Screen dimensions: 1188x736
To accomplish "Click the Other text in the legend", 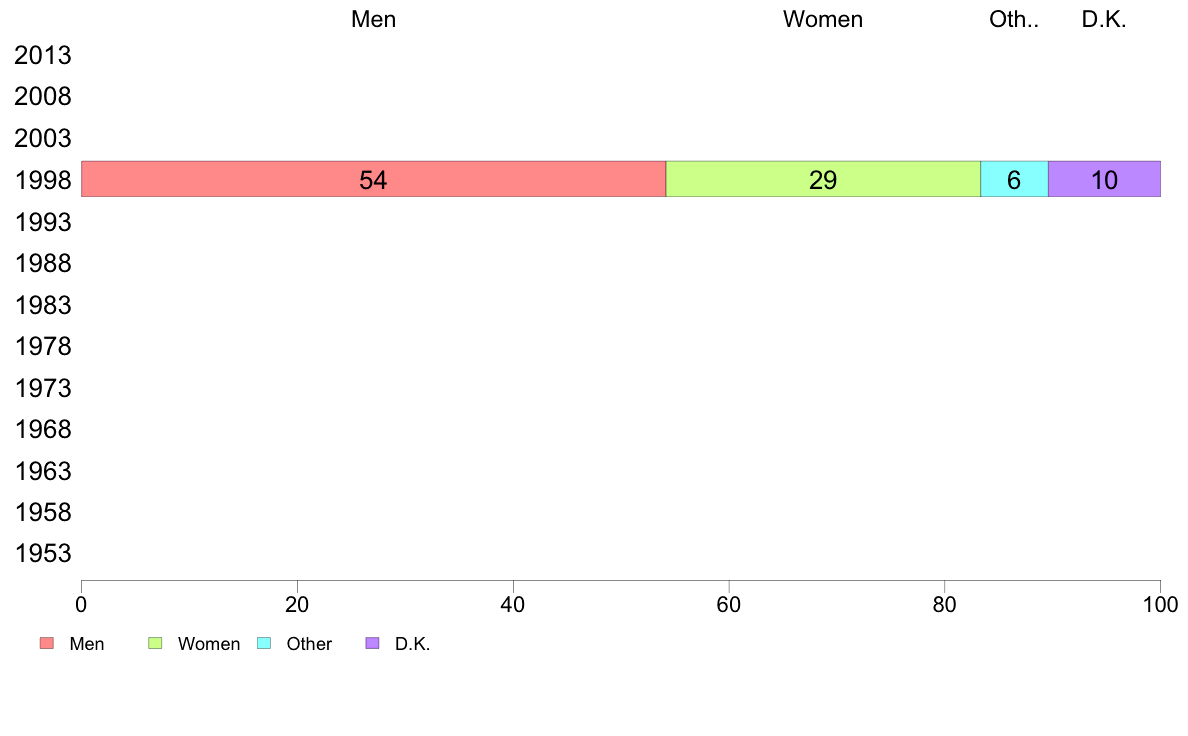I will point(309,644).
